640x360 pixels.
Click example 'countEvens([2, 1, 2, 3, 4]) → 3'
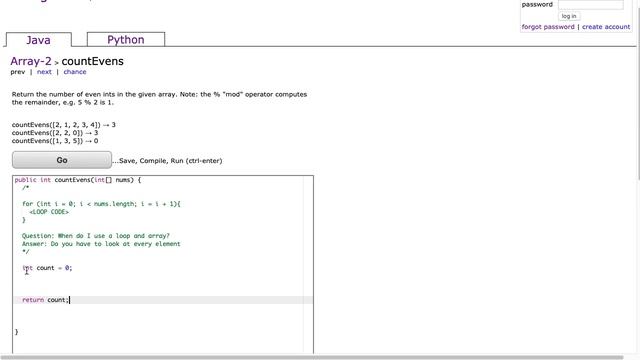[x=64, y=125]
